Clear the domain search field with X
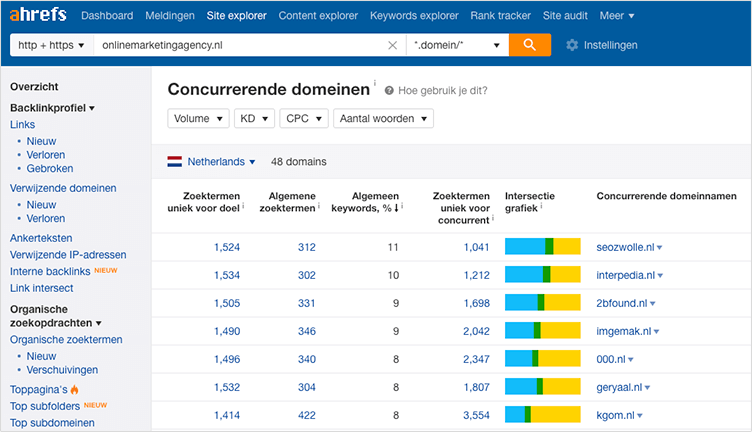The height and width of the screenshot is (432, 752). (392, 45)
